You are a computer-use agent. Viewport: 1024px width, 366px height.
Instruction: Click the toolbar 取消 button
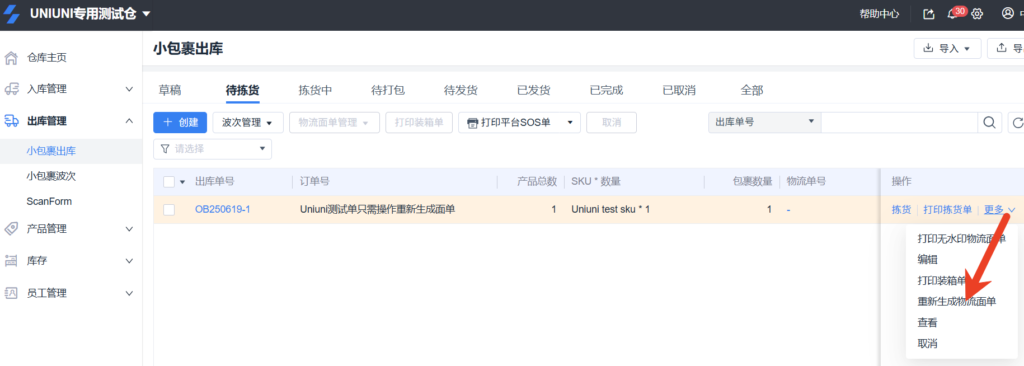[611, 122]
